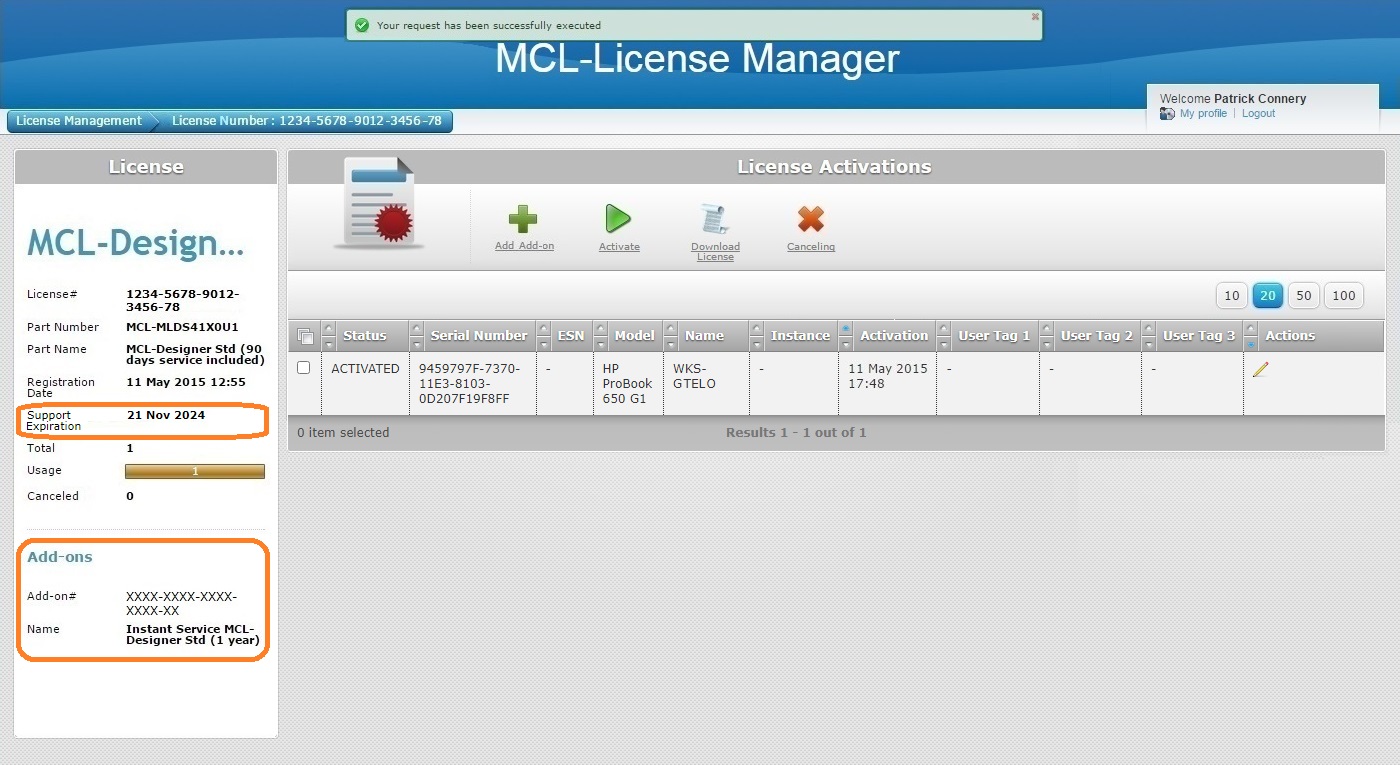Click the Download License link label
This screenshot has width=1400, height=765.
pyautogui.click(x=715, y=252)
